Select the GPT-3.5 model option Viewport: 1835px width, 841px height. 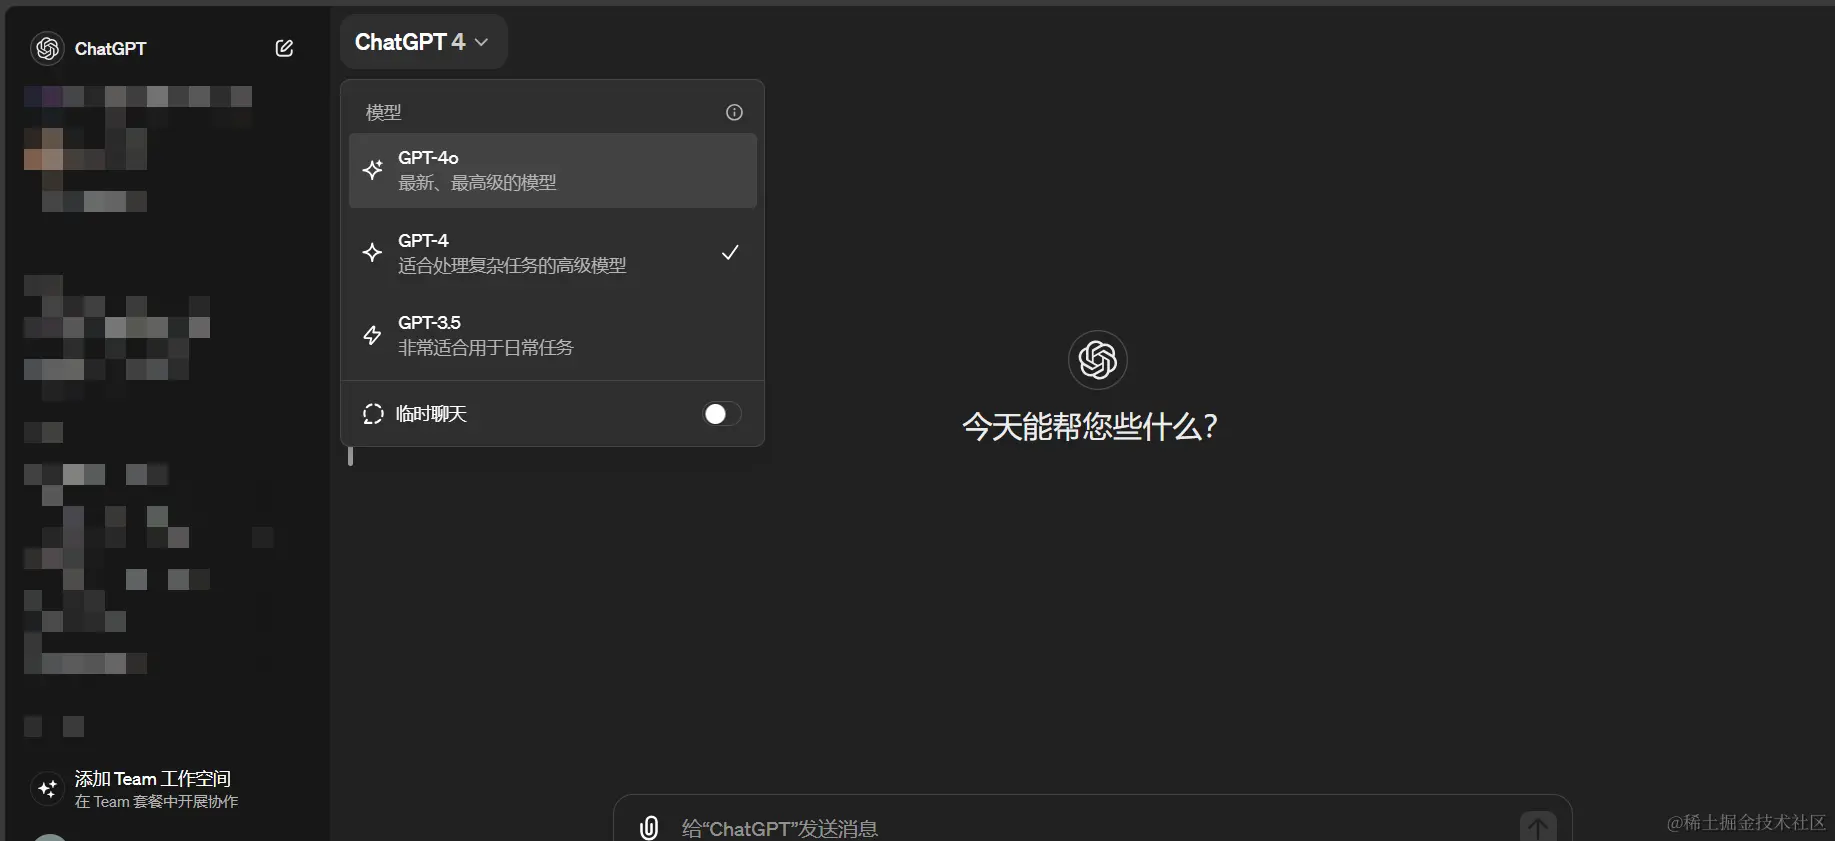pyautogui.click(x=552, y=335)
